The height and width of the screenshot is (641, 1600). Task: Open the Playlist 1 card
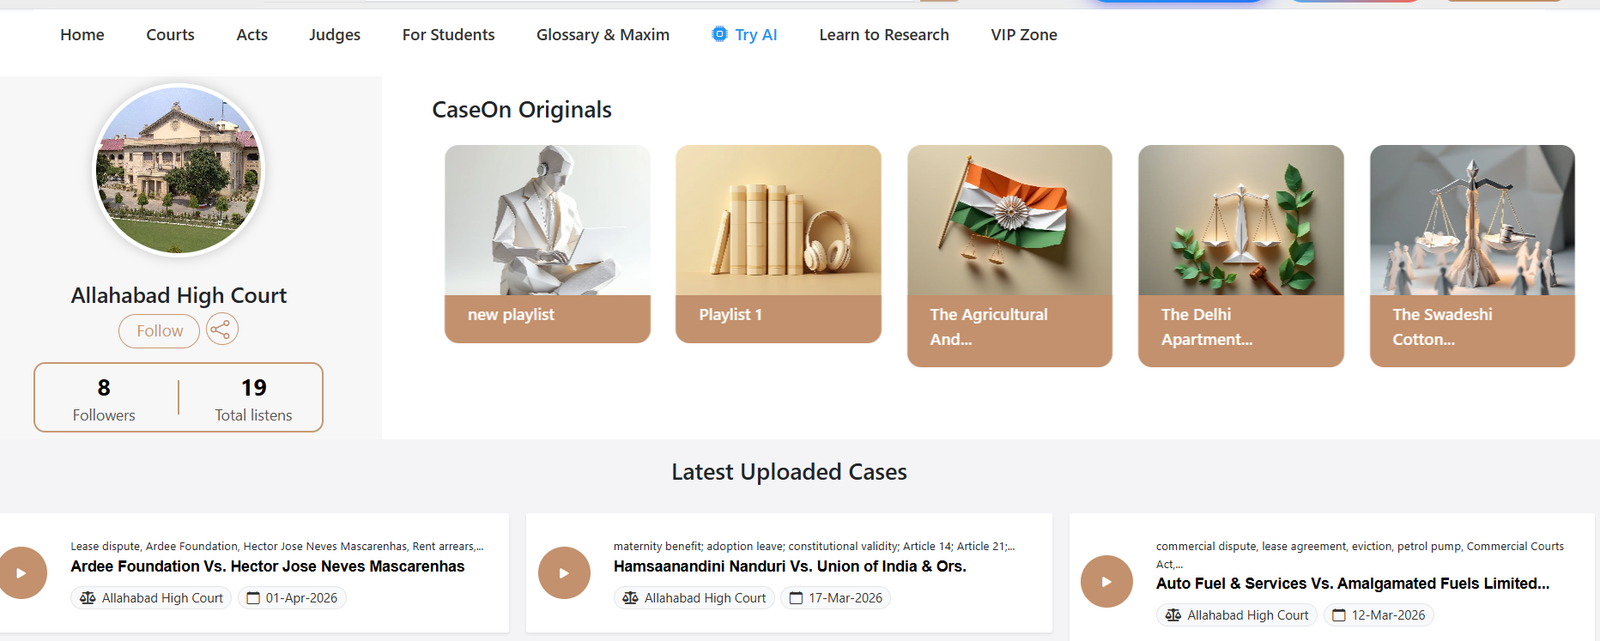pyautogui.click(x=778, y=244)
